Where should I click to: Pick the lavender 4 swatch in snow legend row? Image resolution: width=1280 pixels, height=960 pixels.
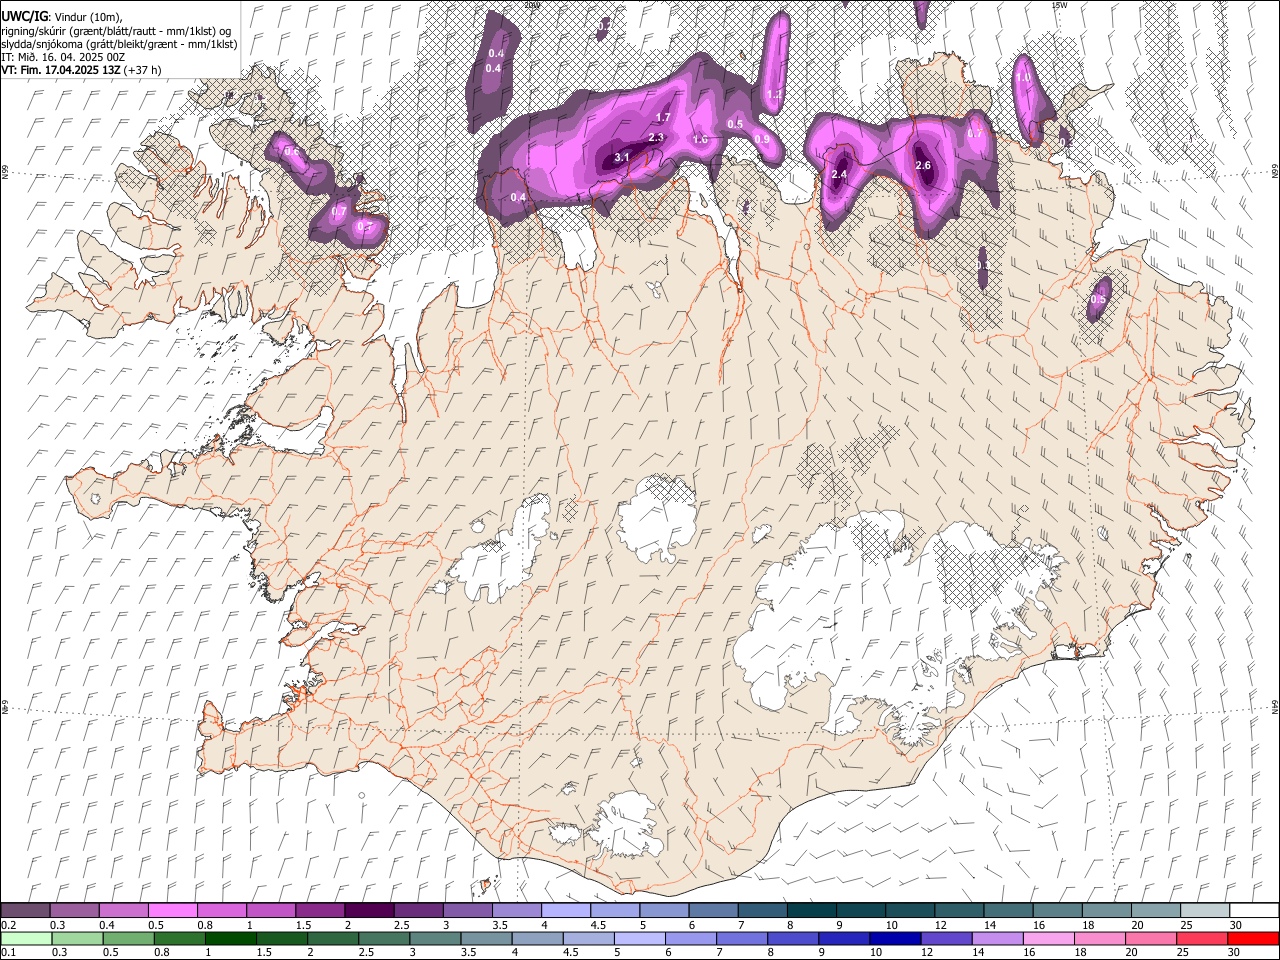click(566, 911)
